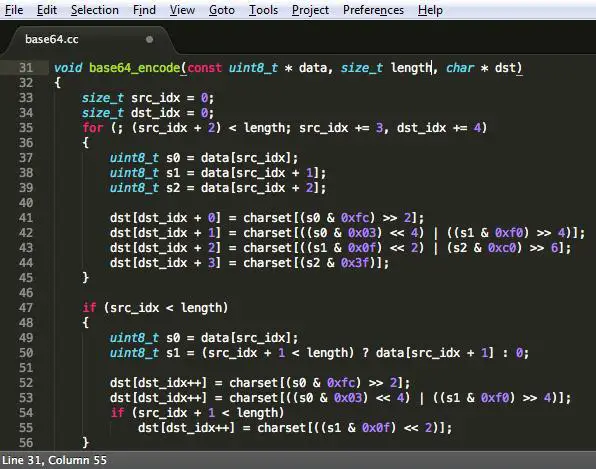This screenshot has height=469, width=596.
Task: Open the Selection menu
Action: [95, 10]
